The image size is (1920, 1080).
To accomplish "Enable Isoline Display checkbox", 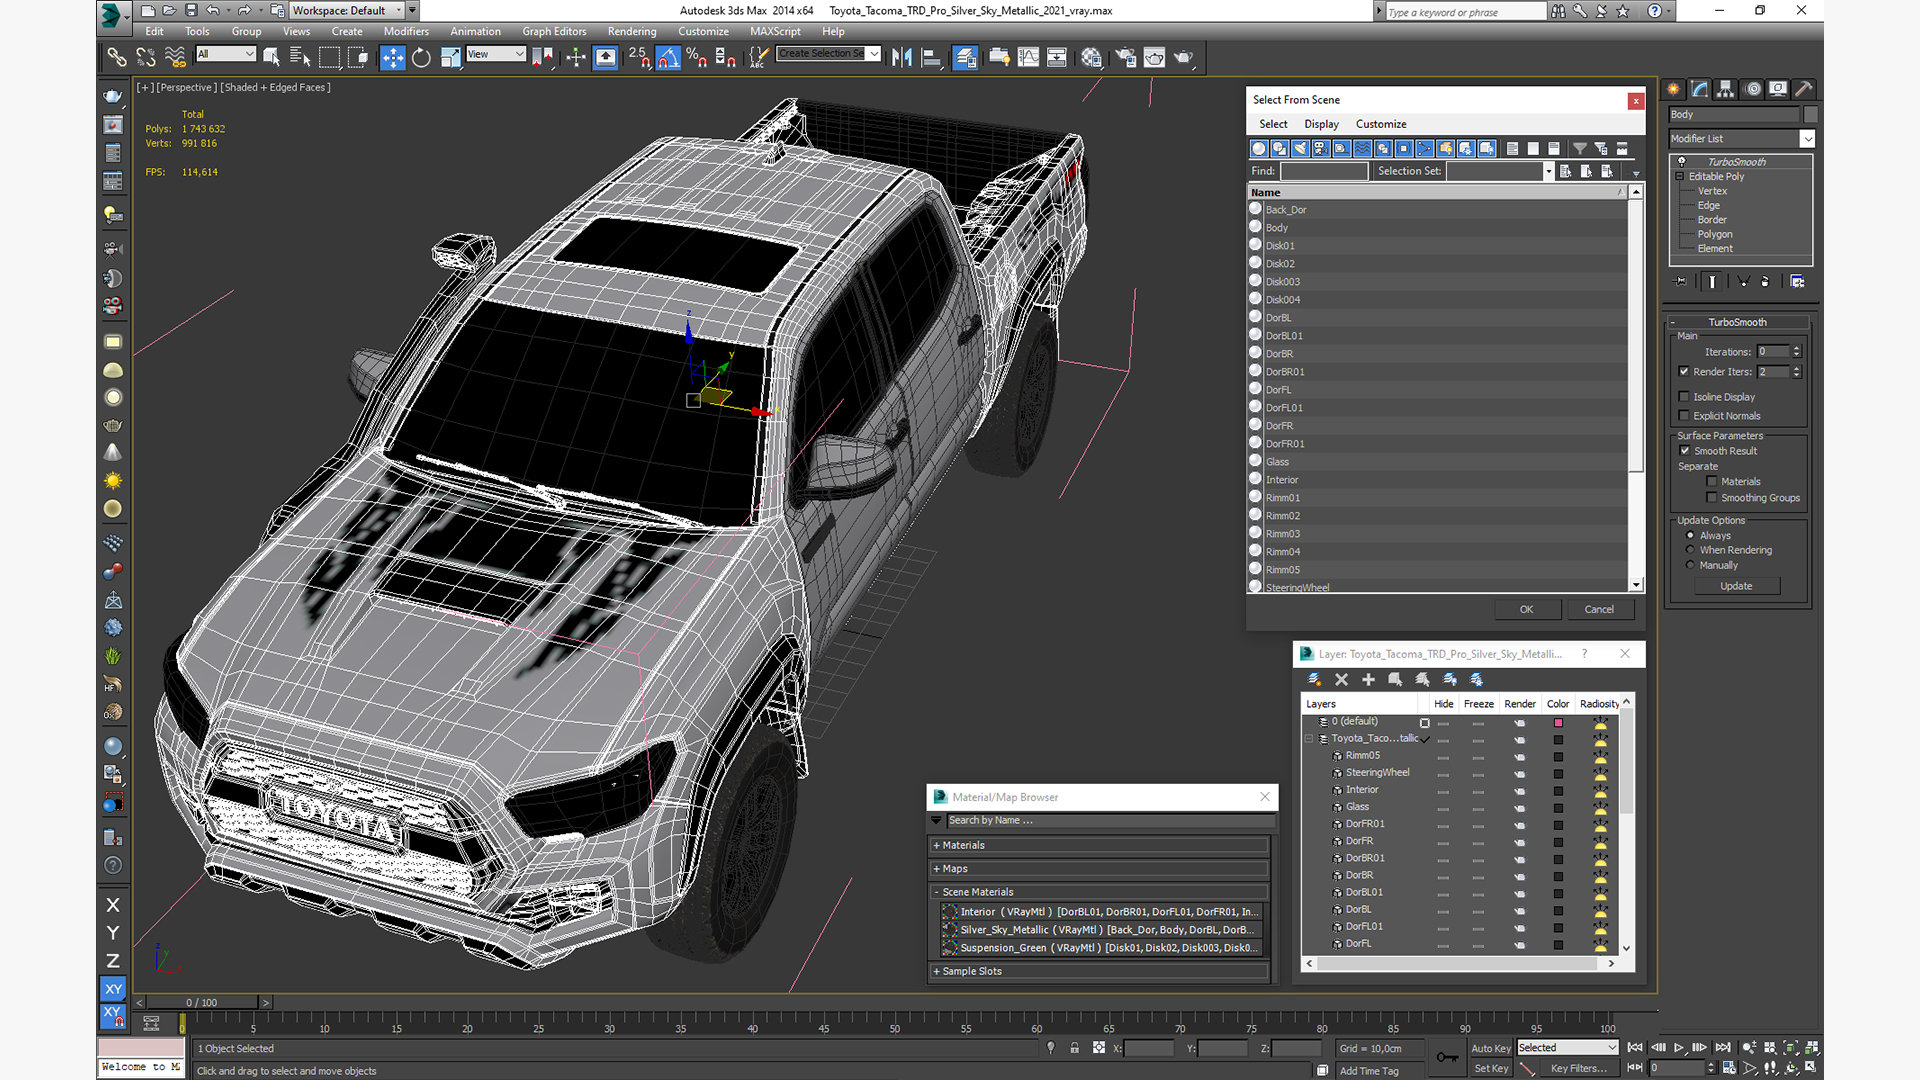I will (x=1684, y=397).
